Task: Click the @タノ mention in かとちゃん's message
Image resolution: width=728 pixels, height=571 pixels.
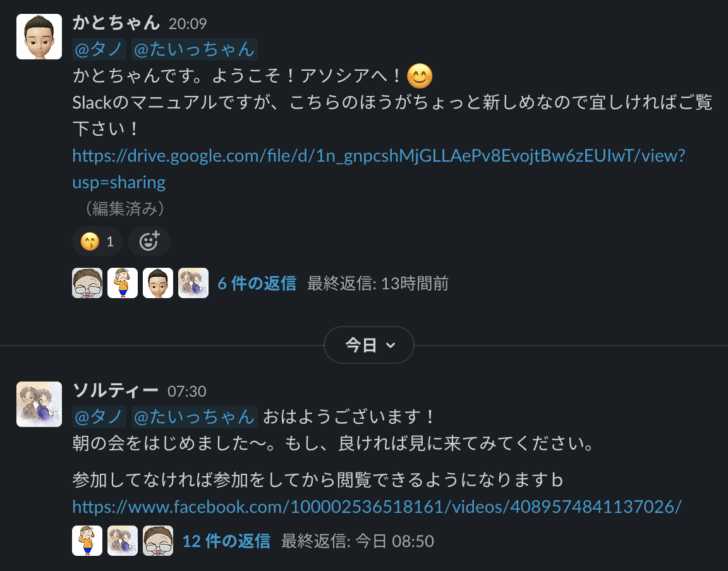Action: [x=99, y=49]
